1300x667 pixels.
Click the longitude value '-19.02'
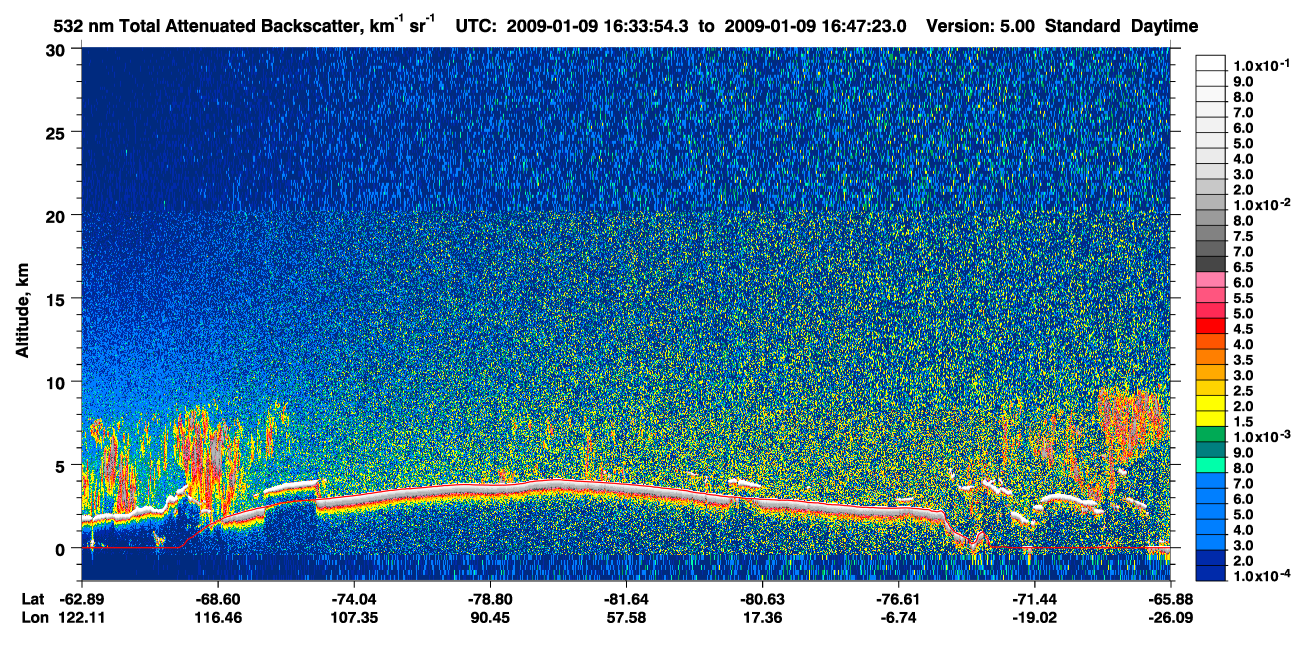click(x=1034, y=617)
